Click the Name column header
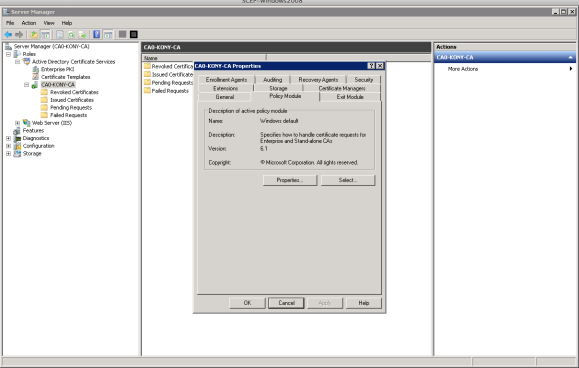Screen dimensions: 579x368 pos(204,58)
